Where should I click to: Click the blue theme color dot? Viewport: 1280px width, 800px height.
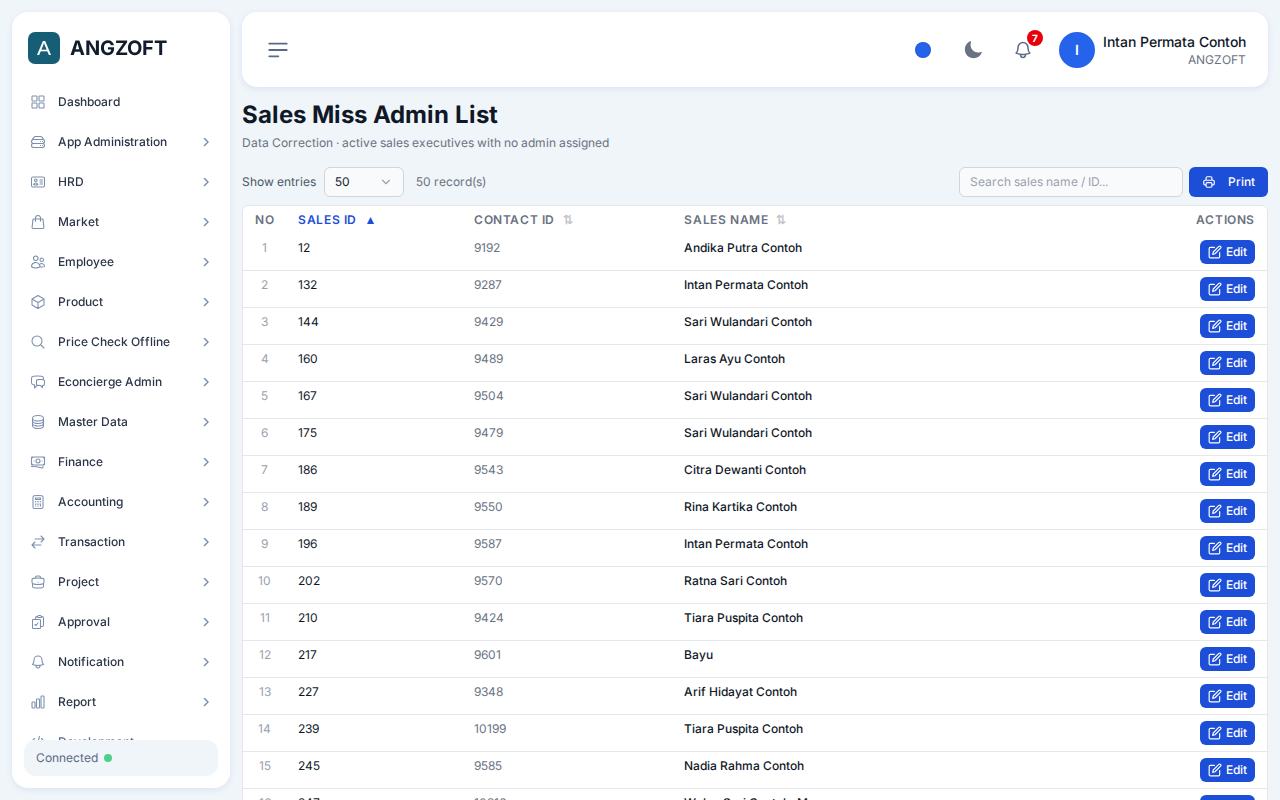923,50
